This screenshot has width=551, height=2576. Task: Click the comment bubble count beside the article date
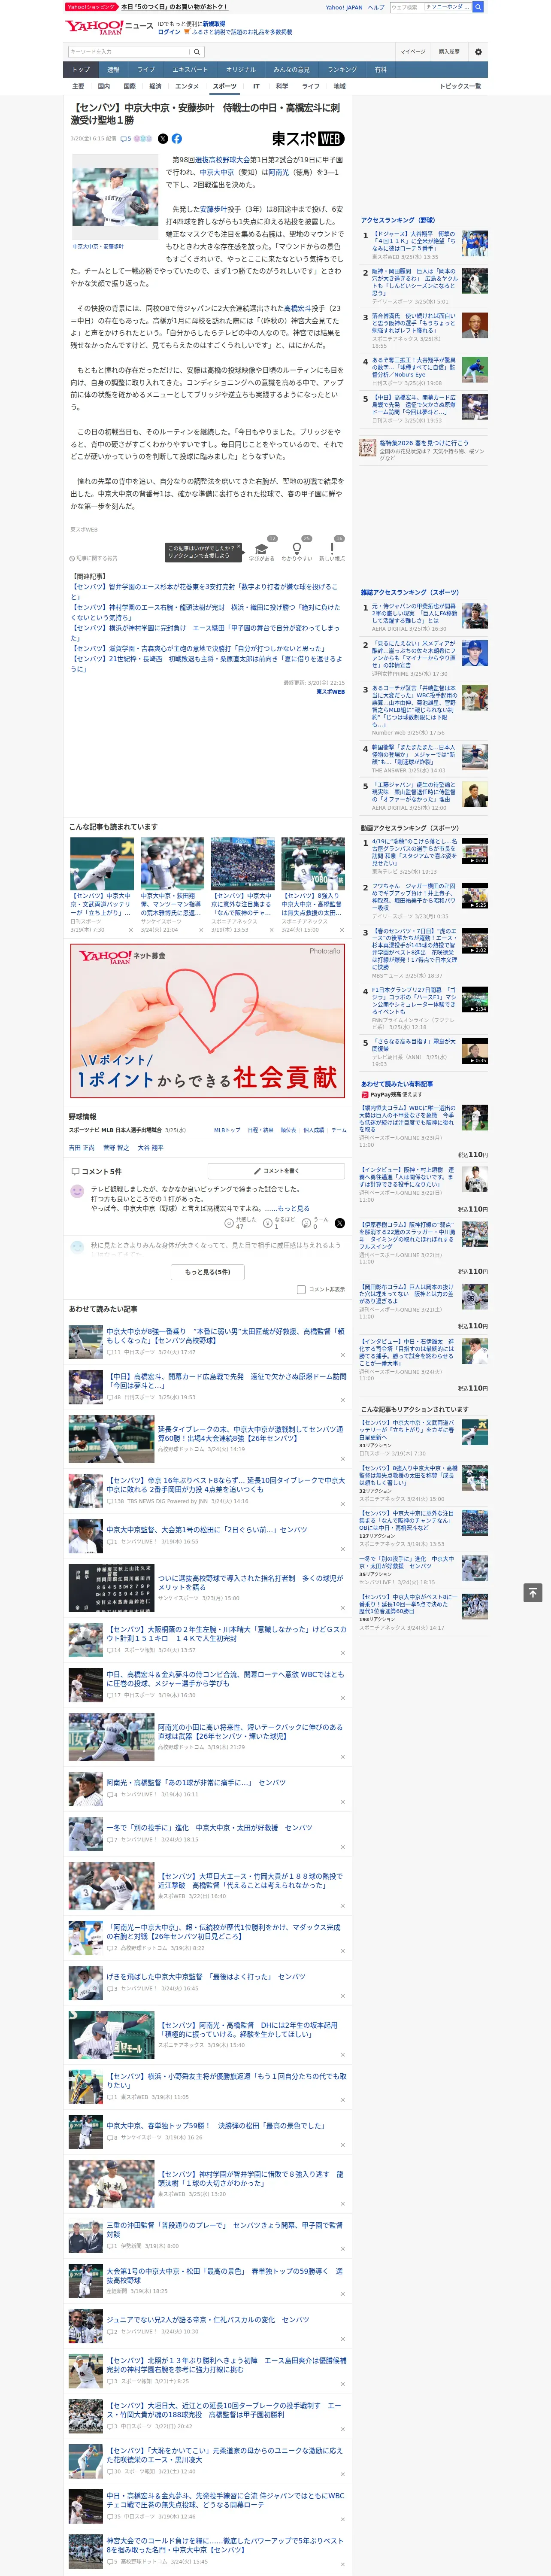(126, 139)
